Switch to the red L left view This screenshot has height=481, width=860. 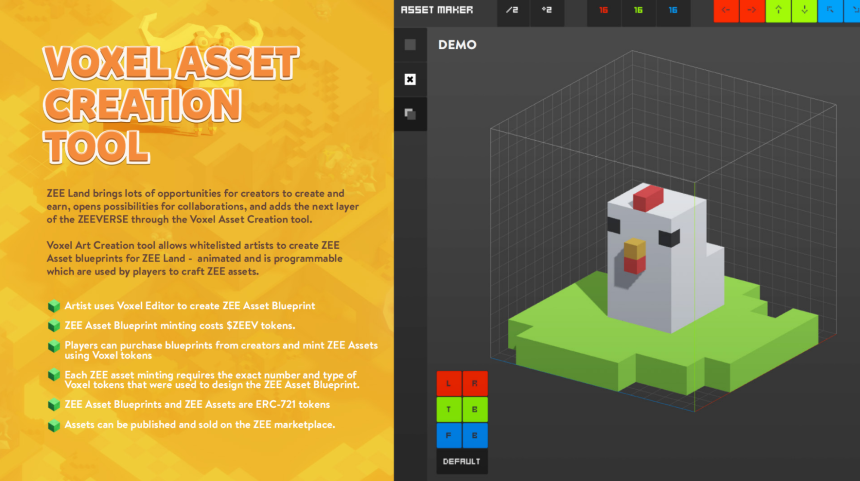(x=449, y=383)
